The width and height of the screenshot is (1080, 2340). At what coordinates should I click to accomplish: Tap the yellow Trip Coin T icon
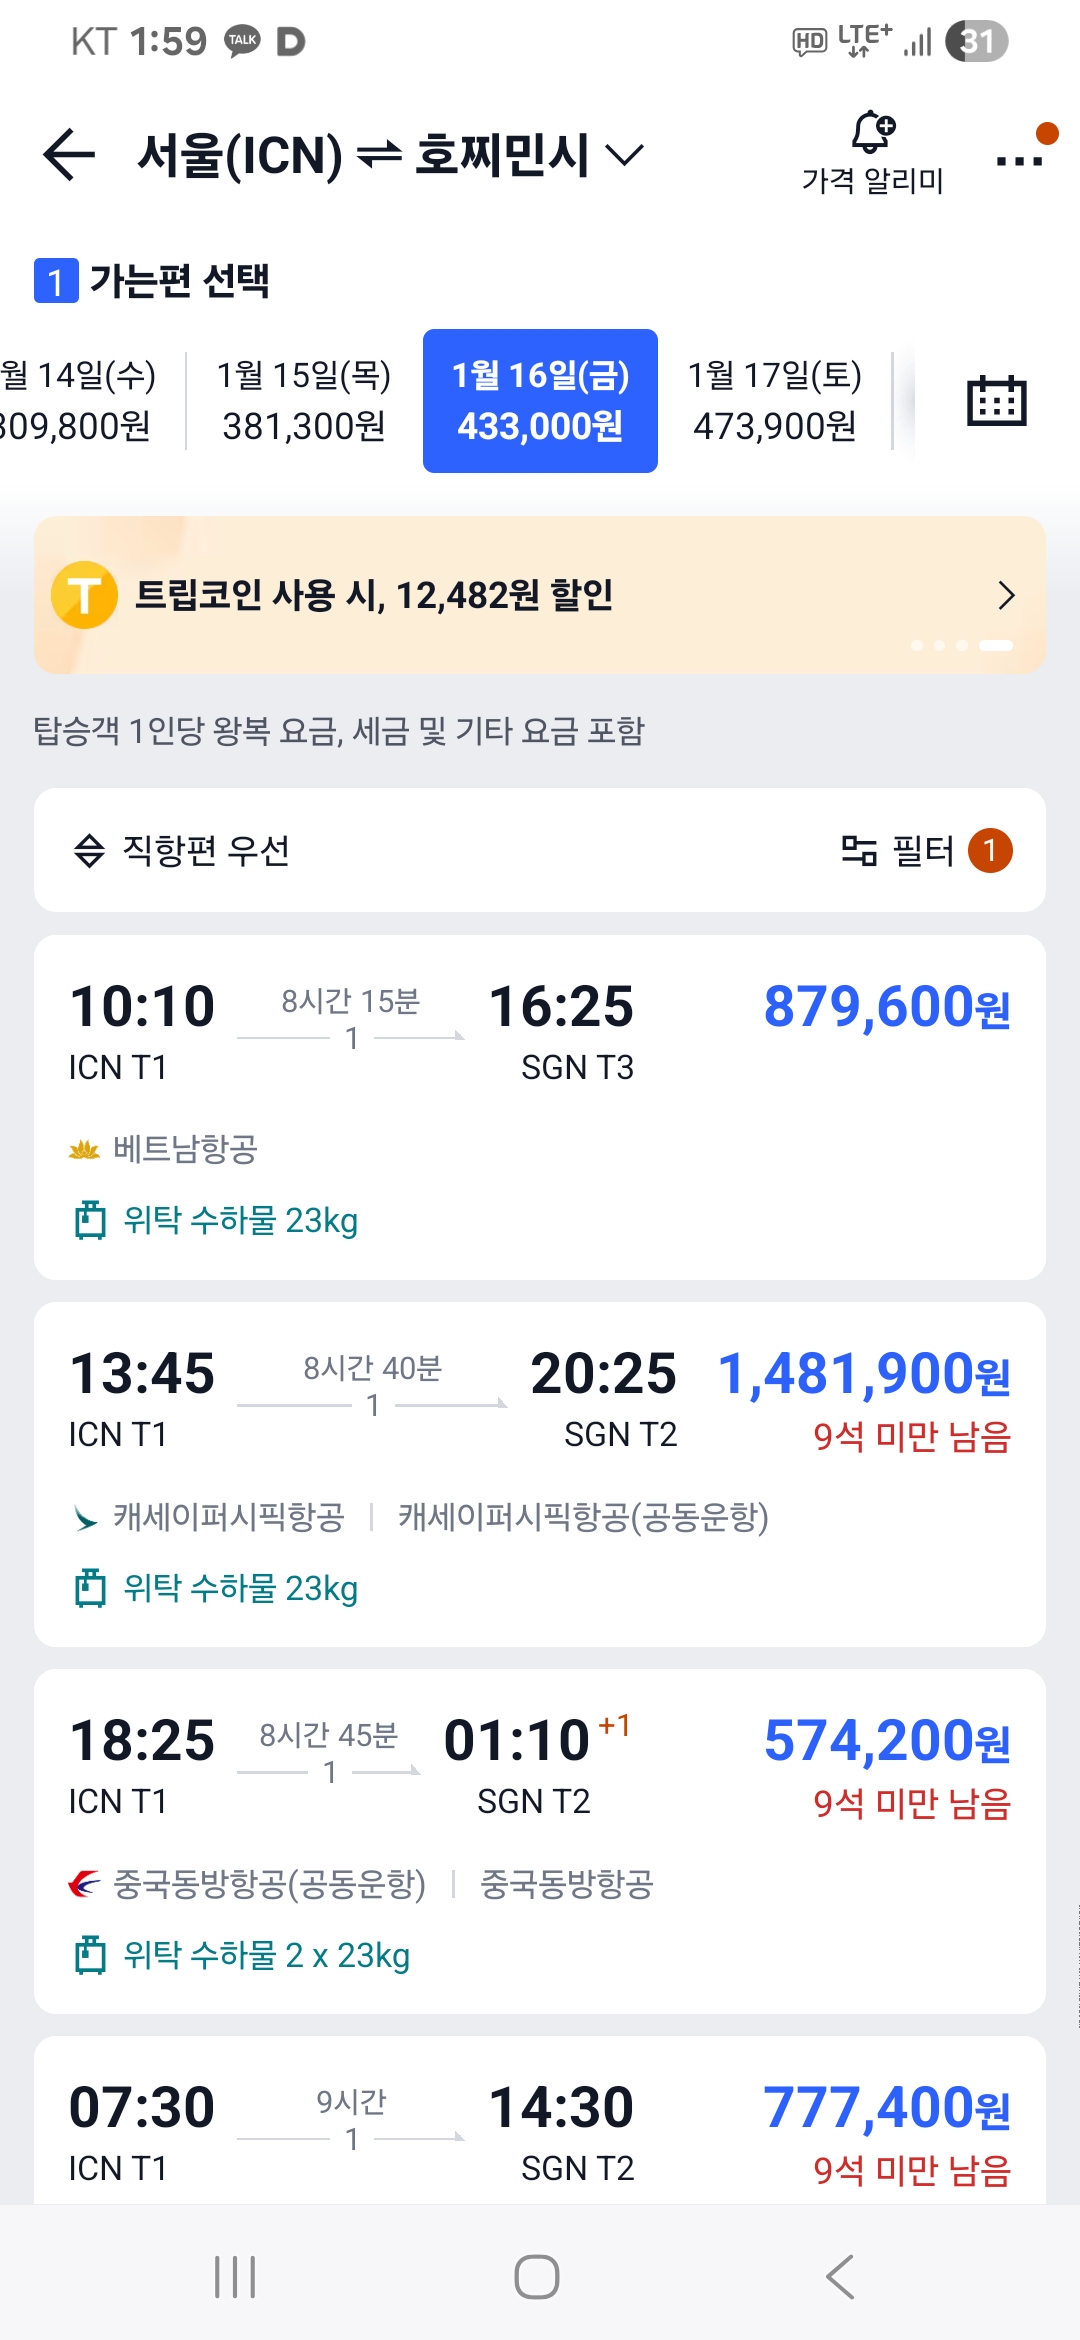pyautogui.click(x=85, y=595)
